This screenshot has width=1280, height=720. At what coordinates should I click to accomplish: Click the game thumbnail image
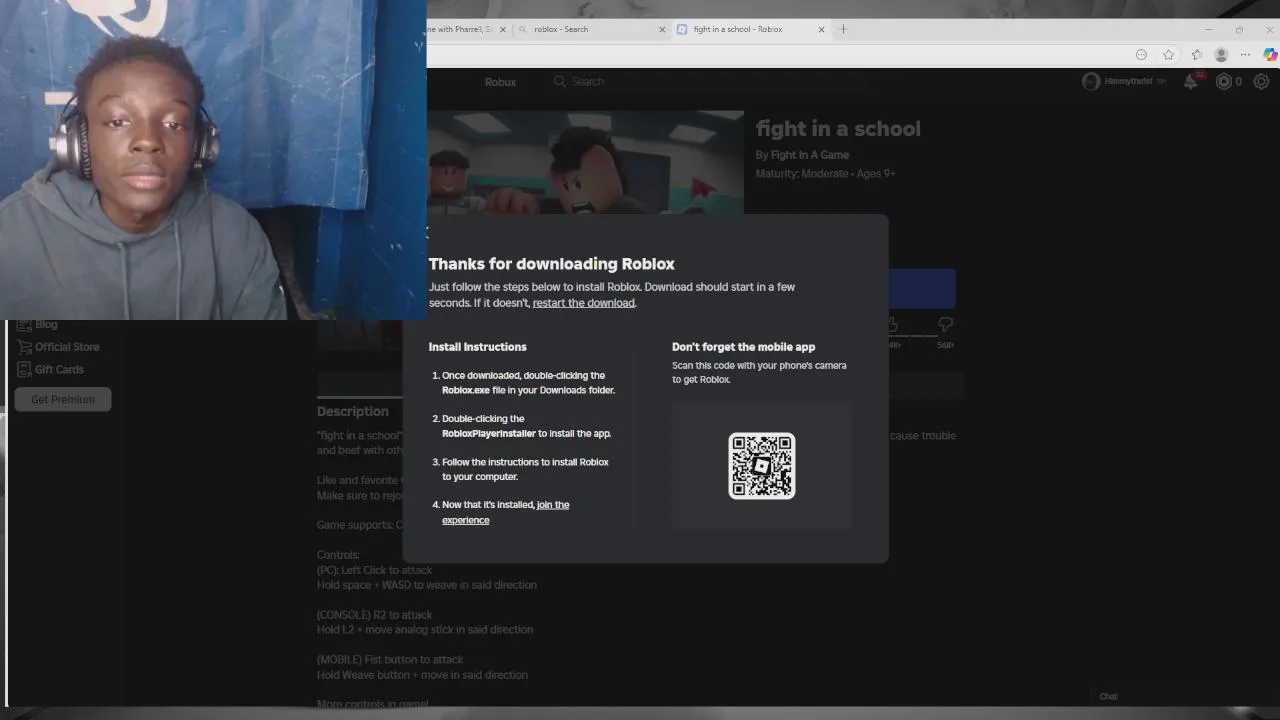point(585,162)
